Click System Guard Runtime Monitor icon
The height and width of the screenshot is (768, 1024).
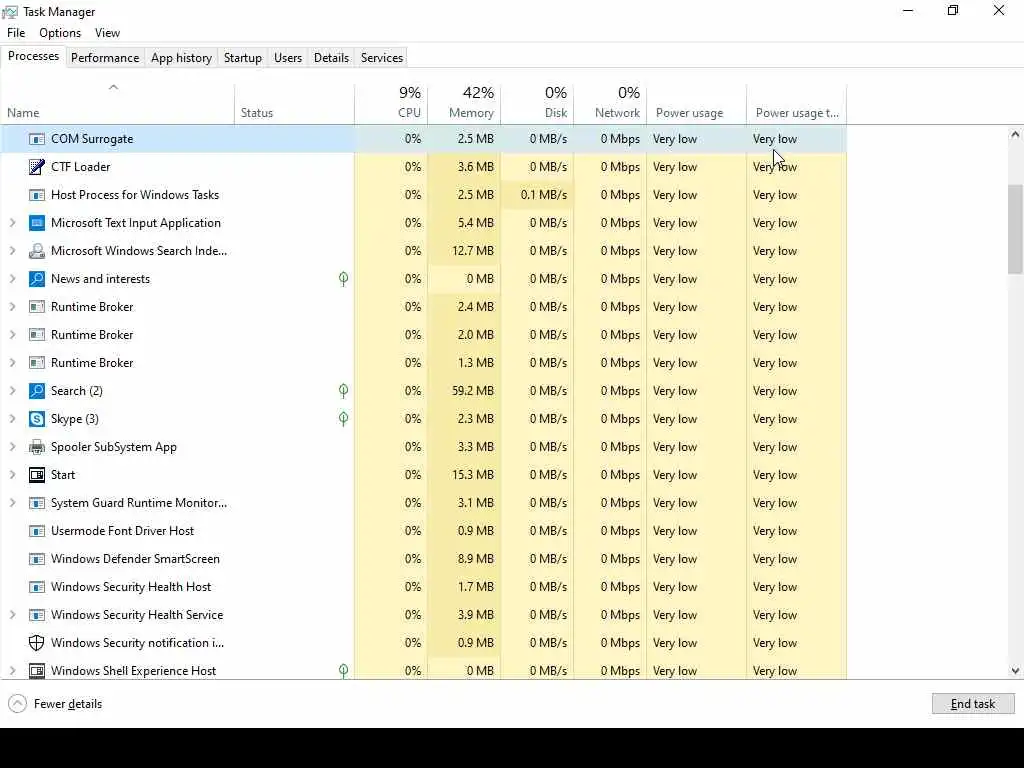click(x=37, y=504)
